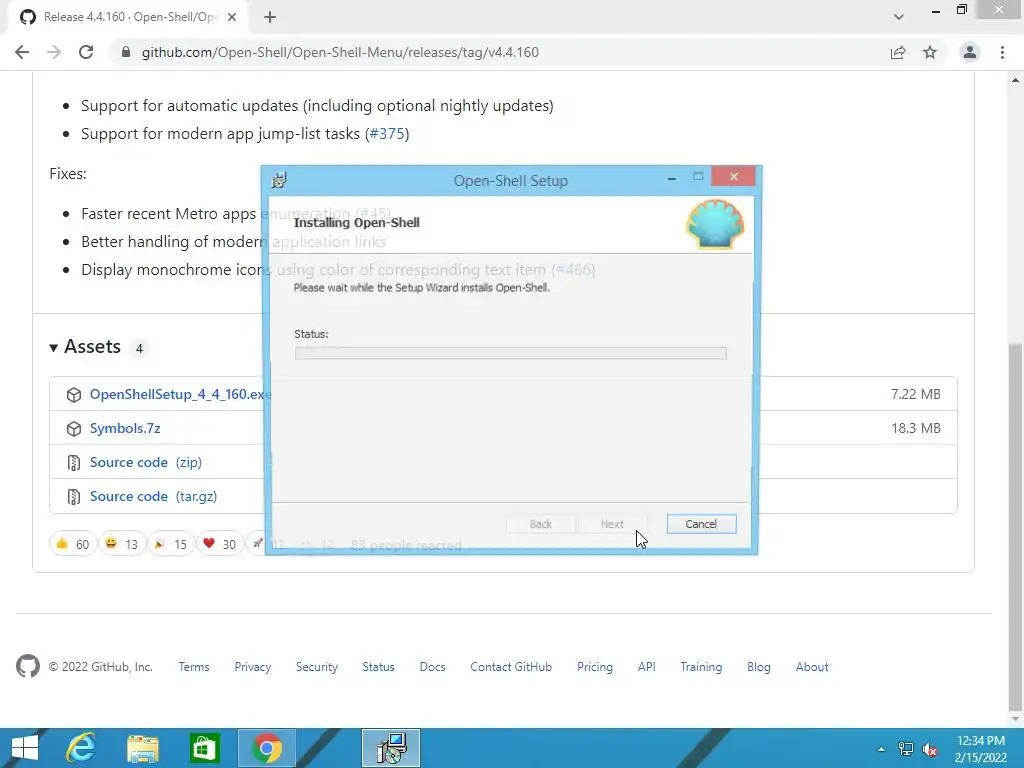Viewport: 1024px width, 768px height.
Task: Close the Release 4.4.160 tab
Action: [x=232, y=17]
